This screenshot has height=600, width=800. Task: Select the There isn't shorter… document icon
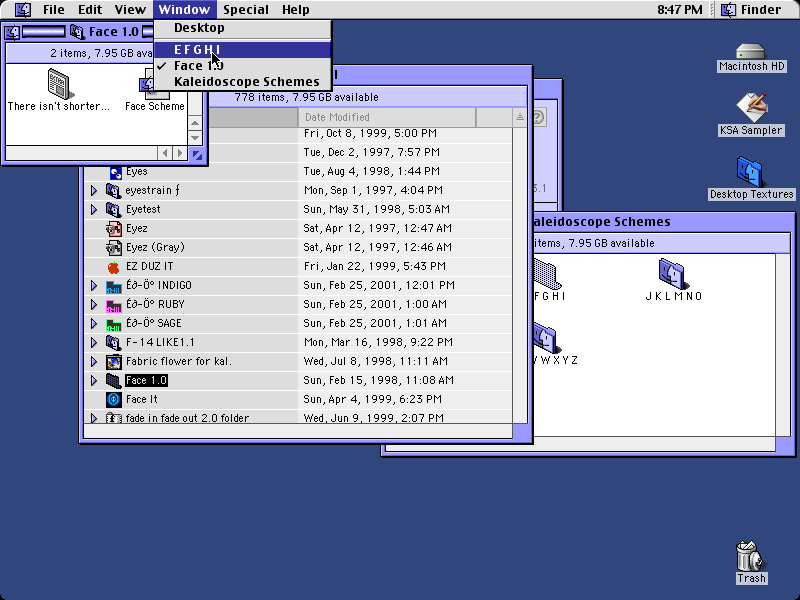point(60,83)
